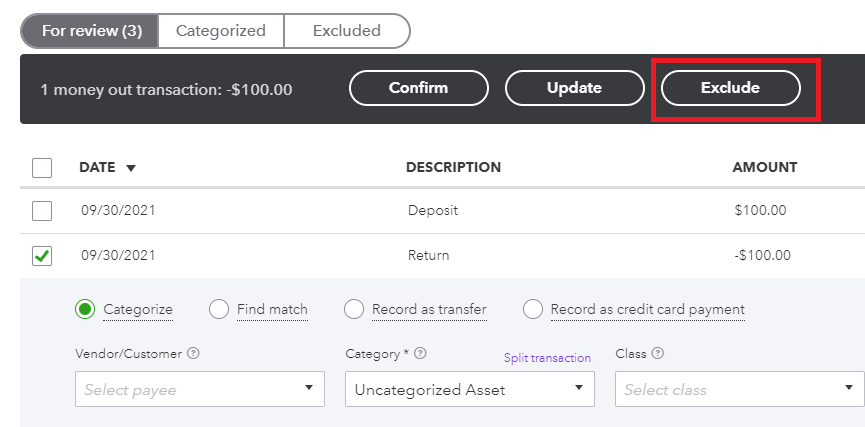This screenshot has width=865, height=427.
Task: Click the Confirm button
Action: pos(418,88)
